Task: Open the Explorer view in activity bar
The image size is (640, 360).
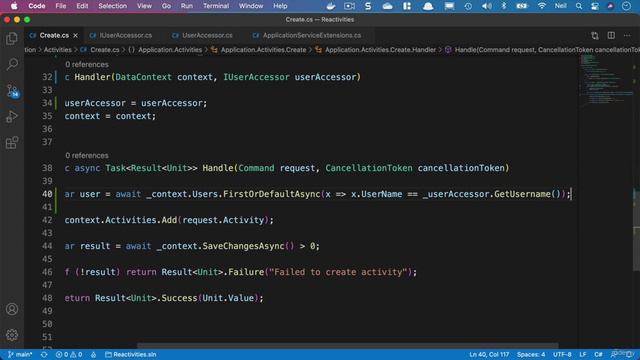Action: [12, 38]
